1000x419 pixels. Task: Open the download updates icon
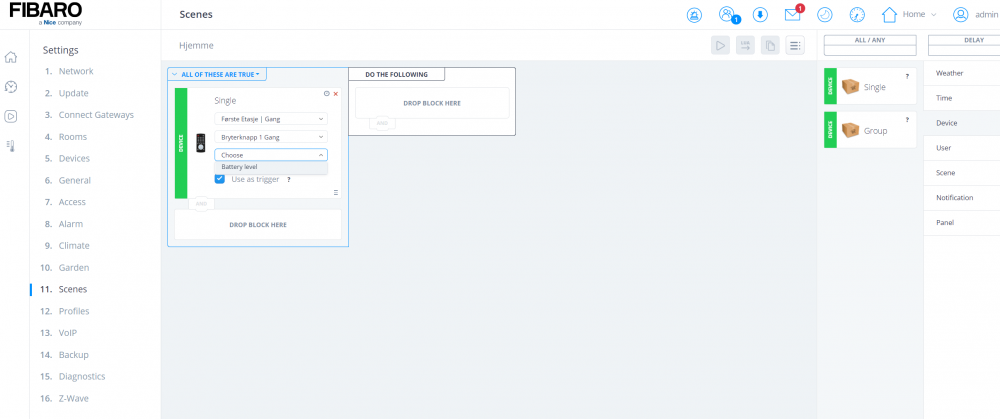[x=760, y=15]
